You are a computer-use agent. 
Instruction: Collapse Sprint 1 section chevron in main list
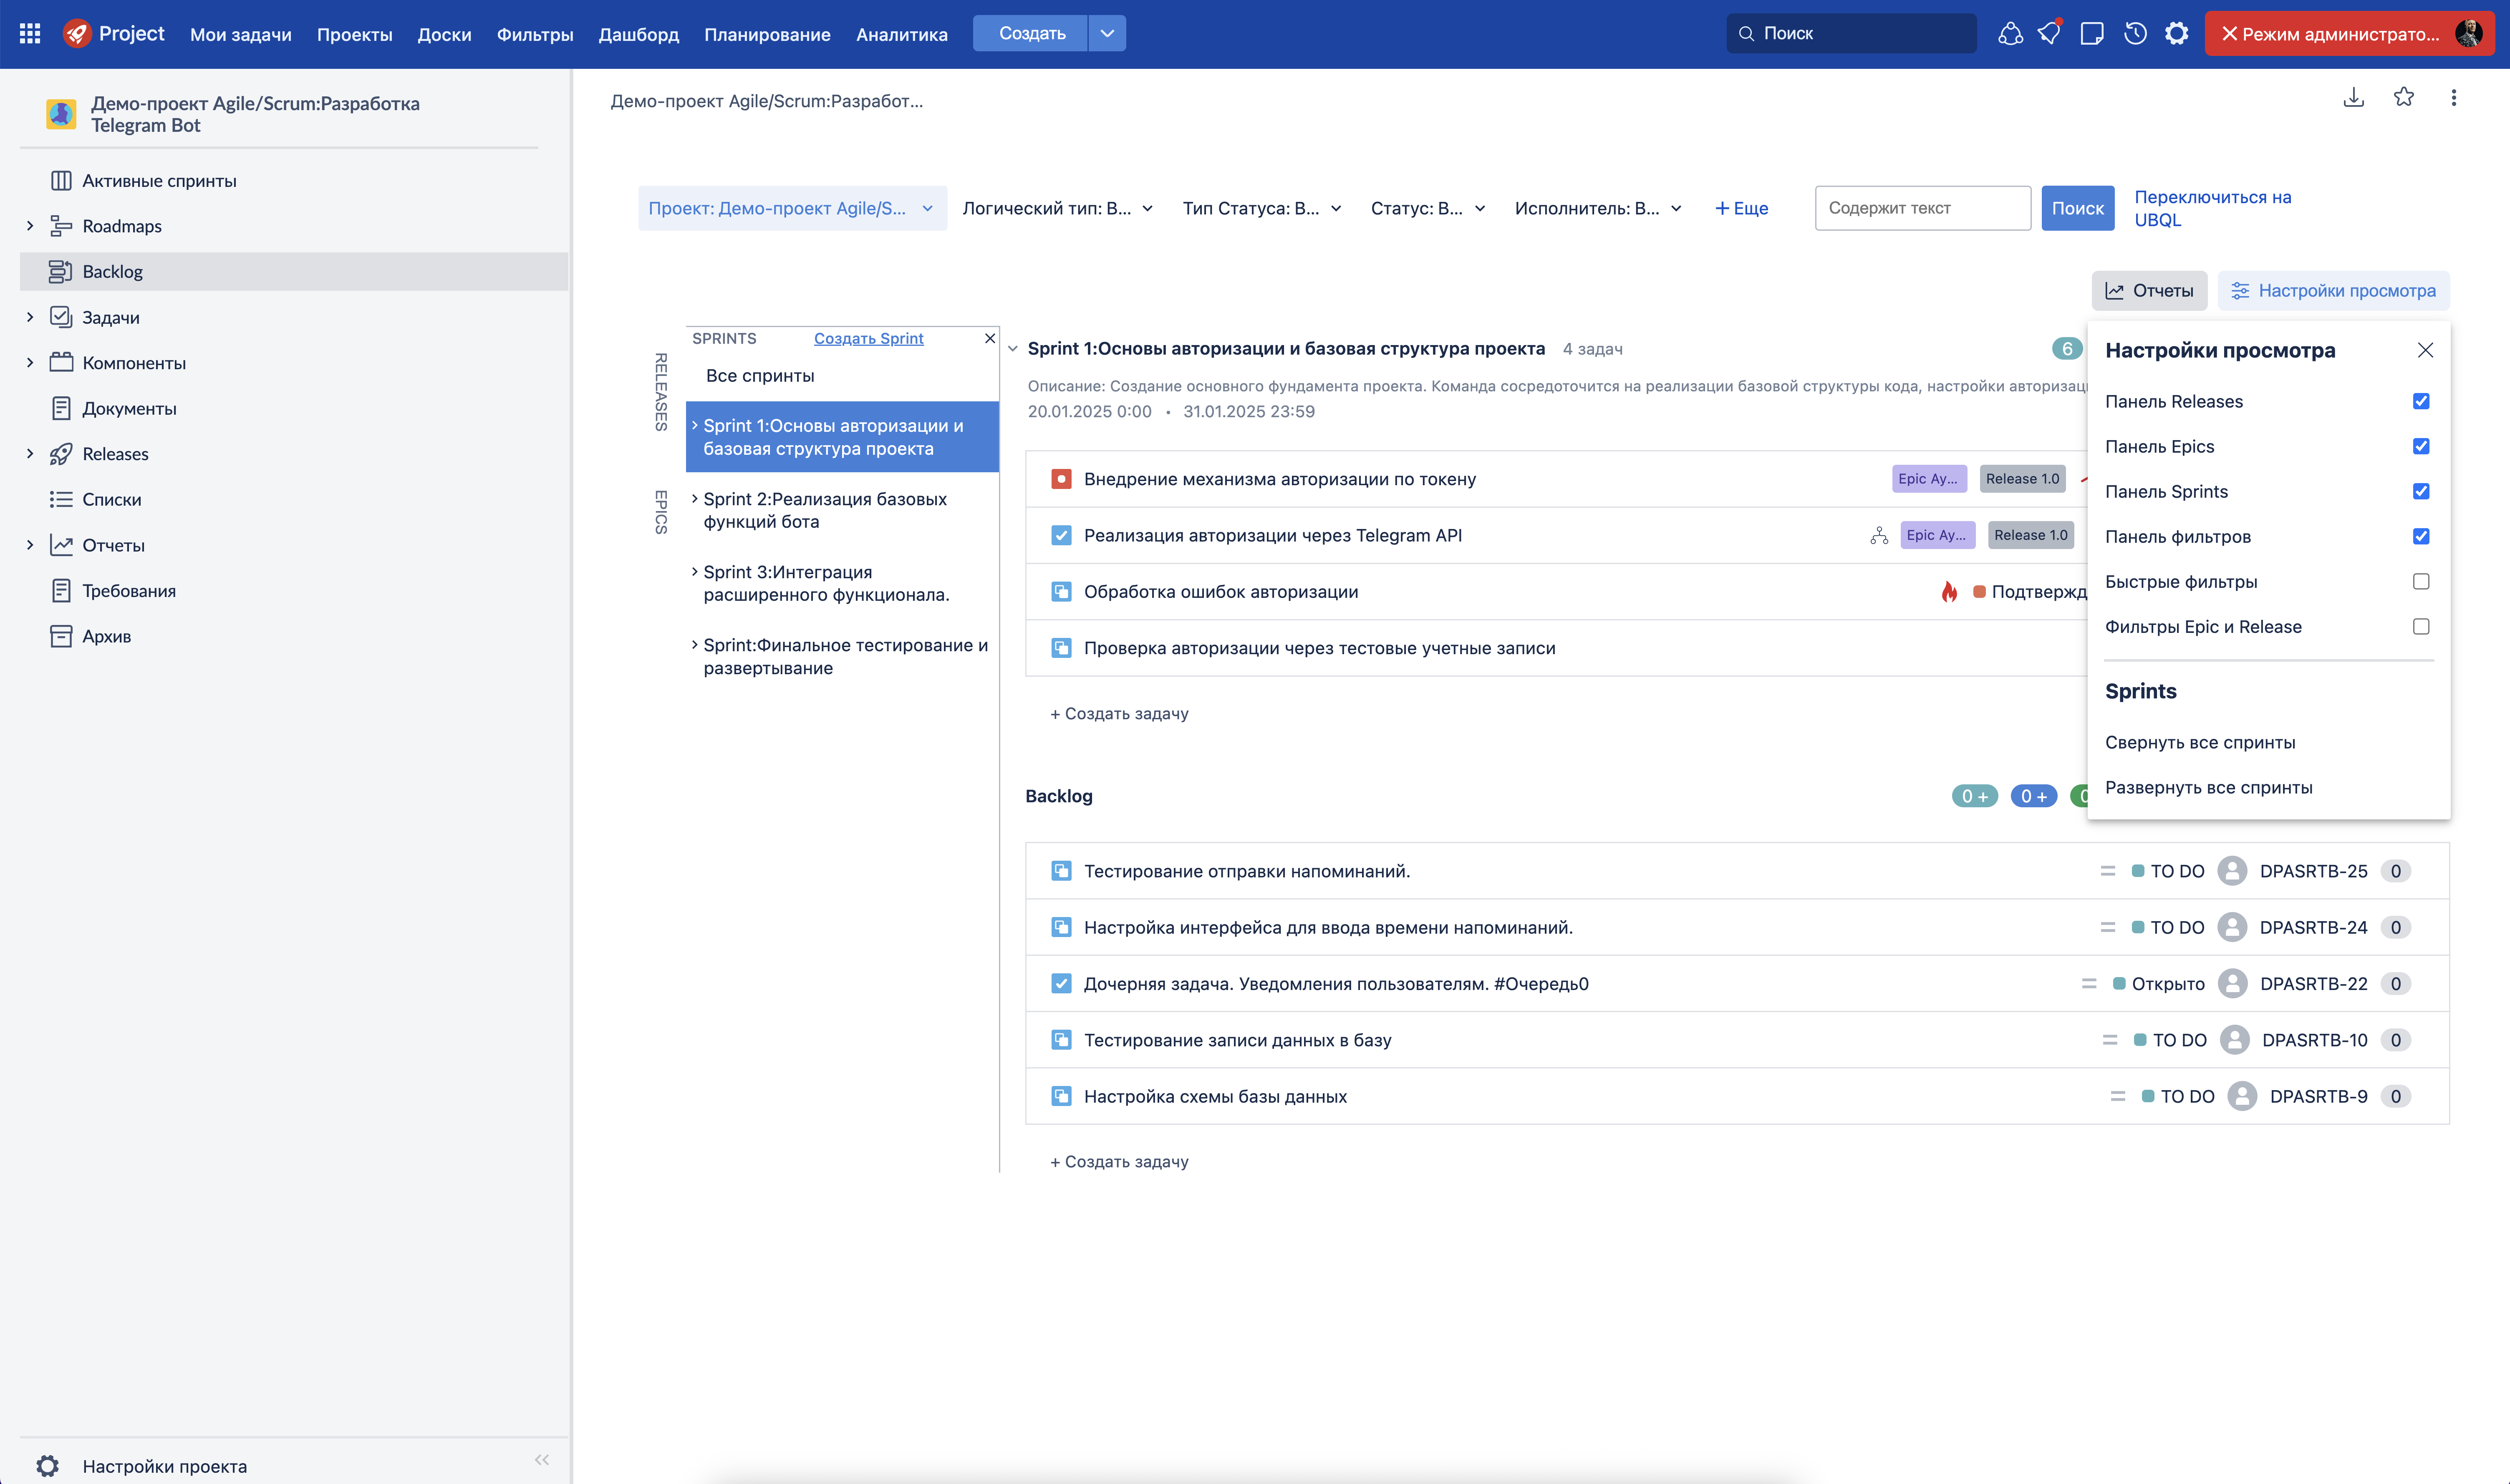[1013, 349]
